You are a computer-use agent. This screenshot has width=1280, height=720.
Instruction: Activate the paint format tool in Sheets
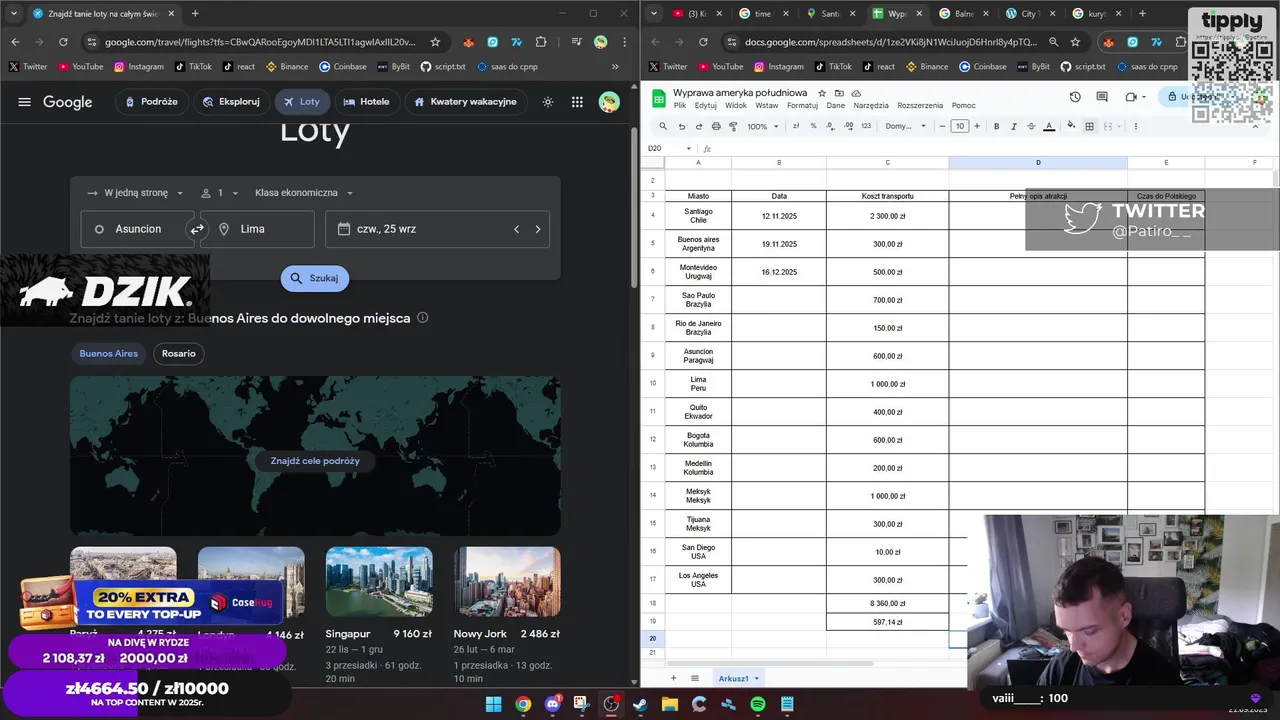[733, 126]
